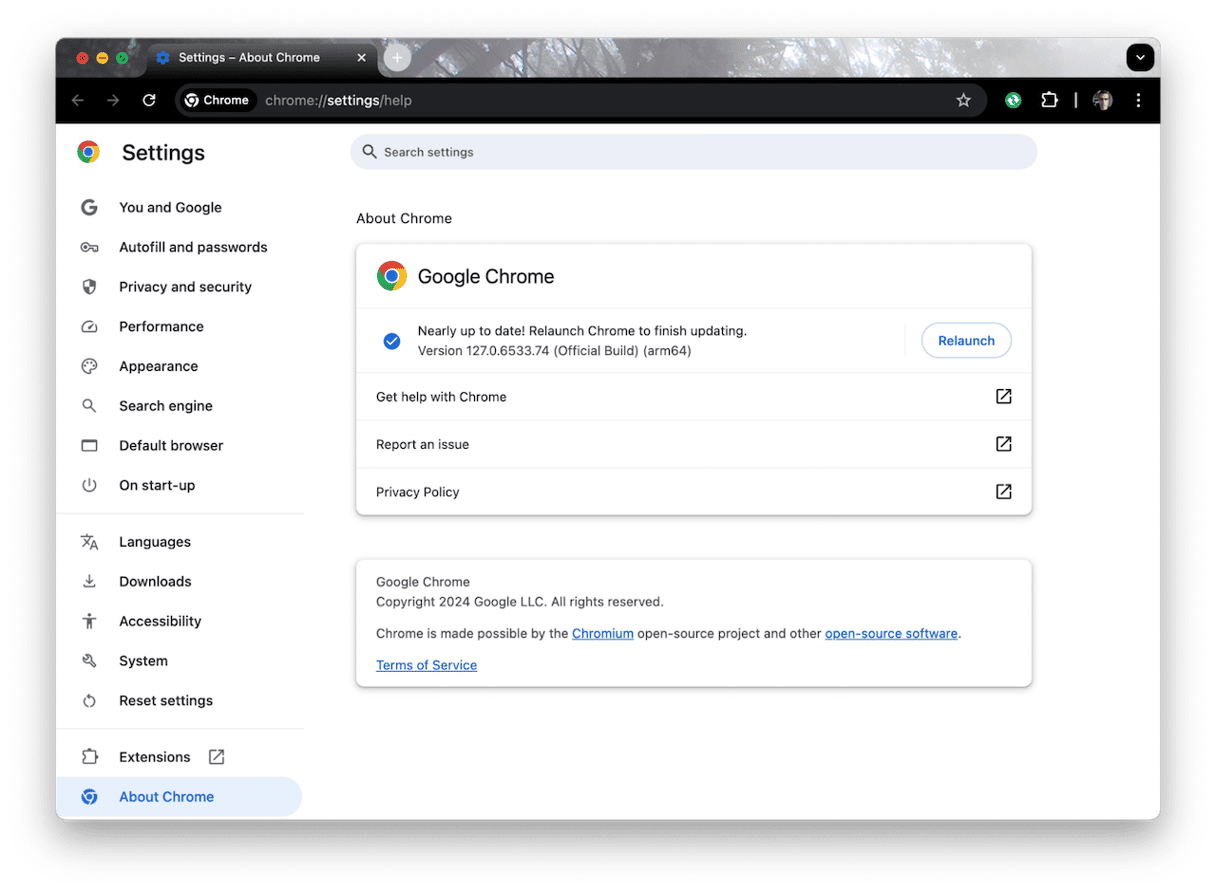The width and height of the screenshot is (1216, 893).
Task: Click the magnifier icon in Search settings
Action: [x=369, y=152]
